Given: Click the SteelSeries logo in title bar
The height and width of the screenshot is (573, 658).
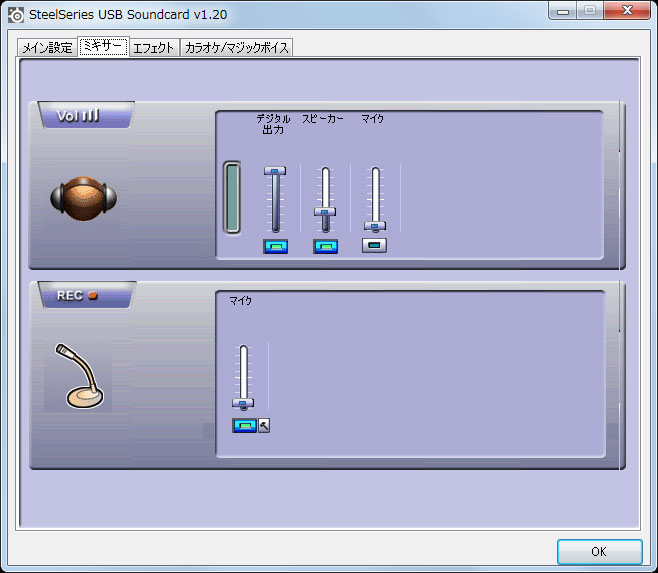Looking at the screenshot, I should (16, 15).
